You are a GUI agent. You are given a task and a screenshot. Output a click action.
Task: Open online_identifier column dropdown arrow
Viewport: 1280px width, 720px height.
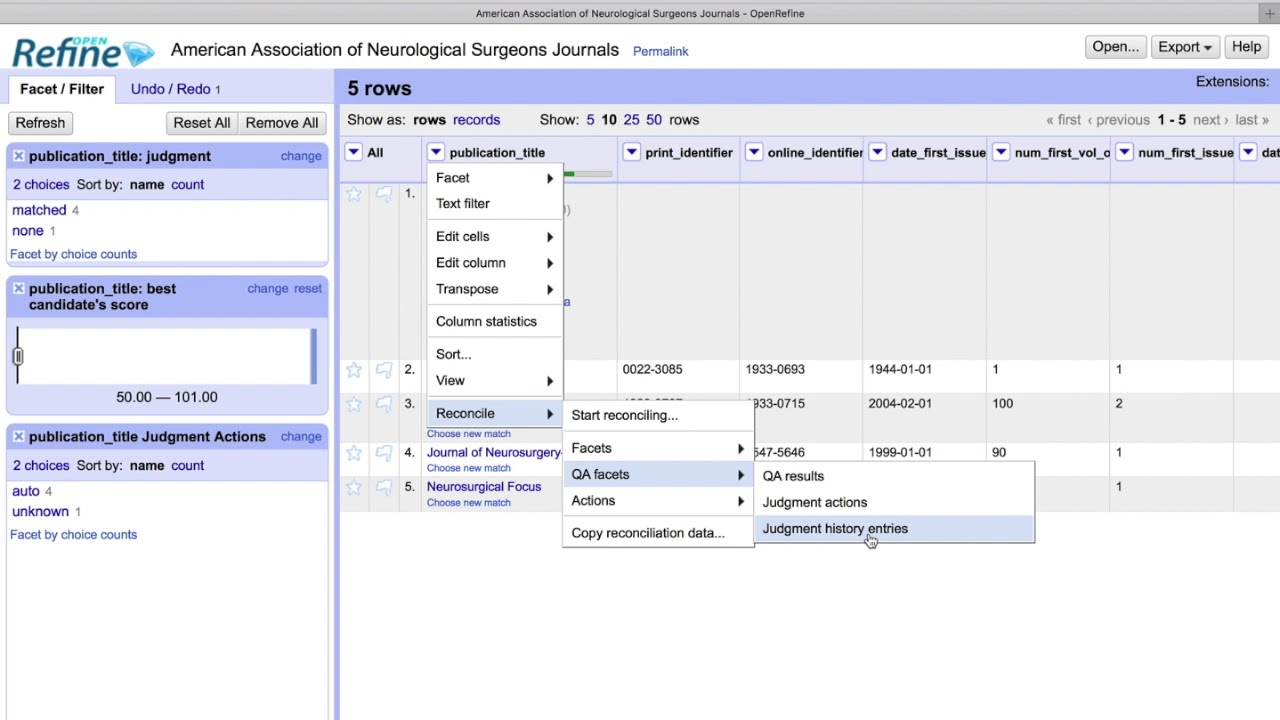[754, 153]
